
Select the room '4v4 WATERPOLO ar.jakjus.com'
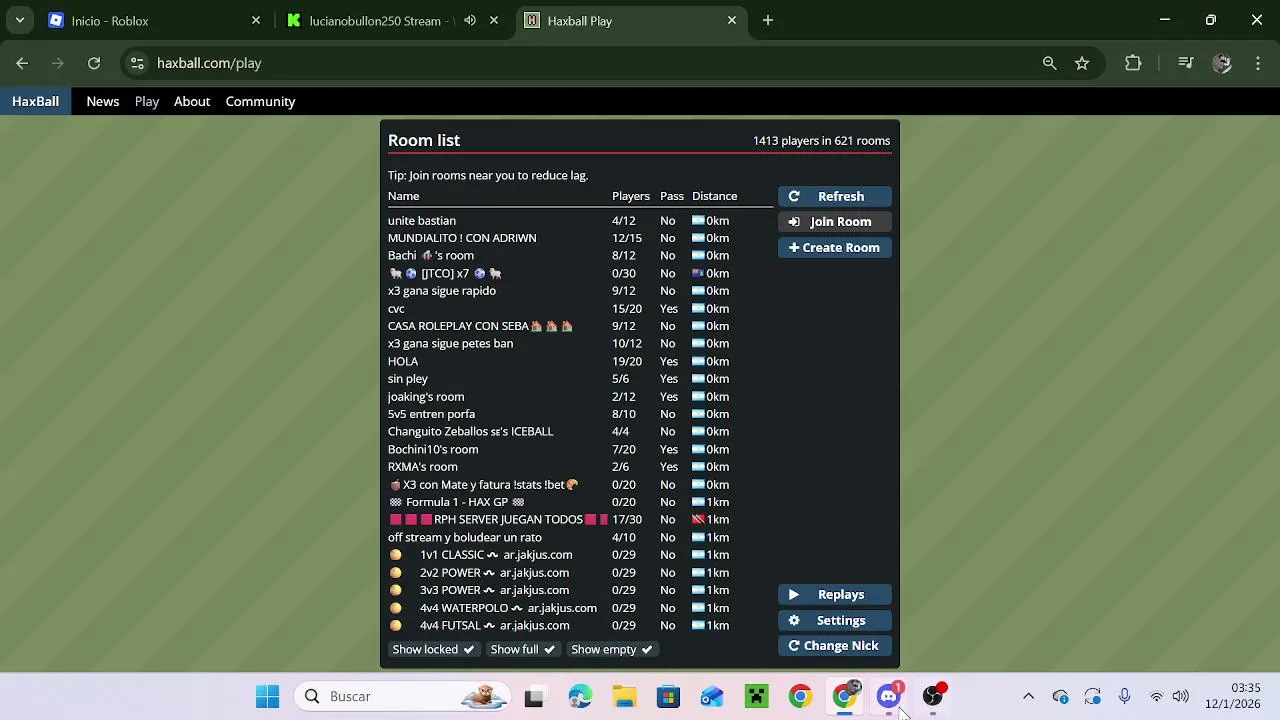tap(580, 608)
